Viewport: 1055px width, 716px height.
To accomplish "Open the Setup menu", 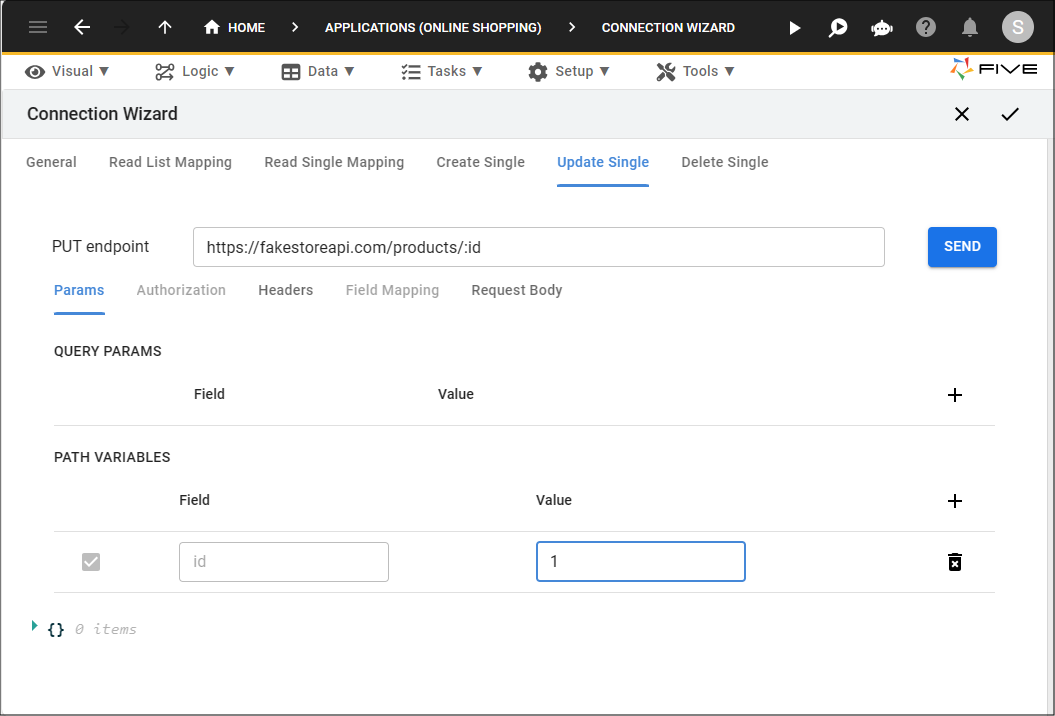I will 569,71.
